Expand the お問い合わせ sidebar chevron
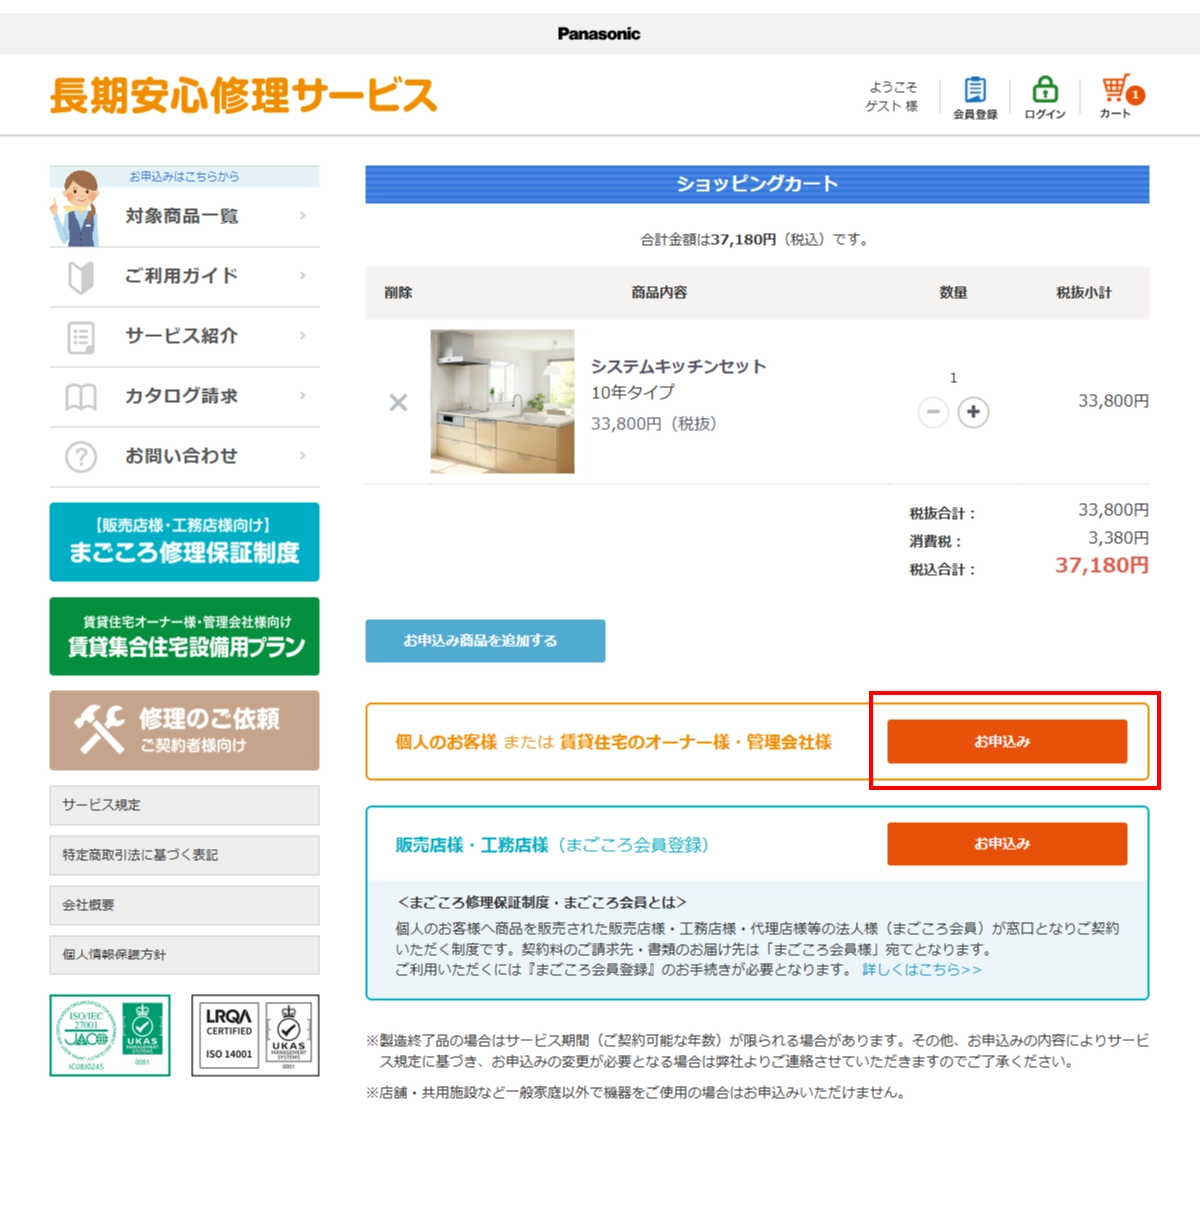This screenshot has width=1200, height=1213. pyautogui.click(x=302, y=456)
